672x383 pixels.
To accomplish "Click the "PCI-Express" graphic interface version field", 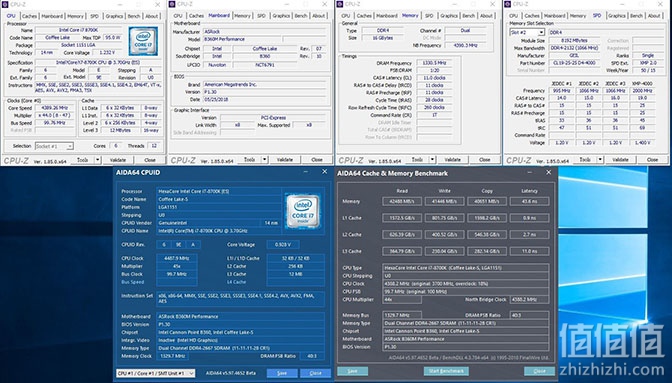I will click(273, 117).
